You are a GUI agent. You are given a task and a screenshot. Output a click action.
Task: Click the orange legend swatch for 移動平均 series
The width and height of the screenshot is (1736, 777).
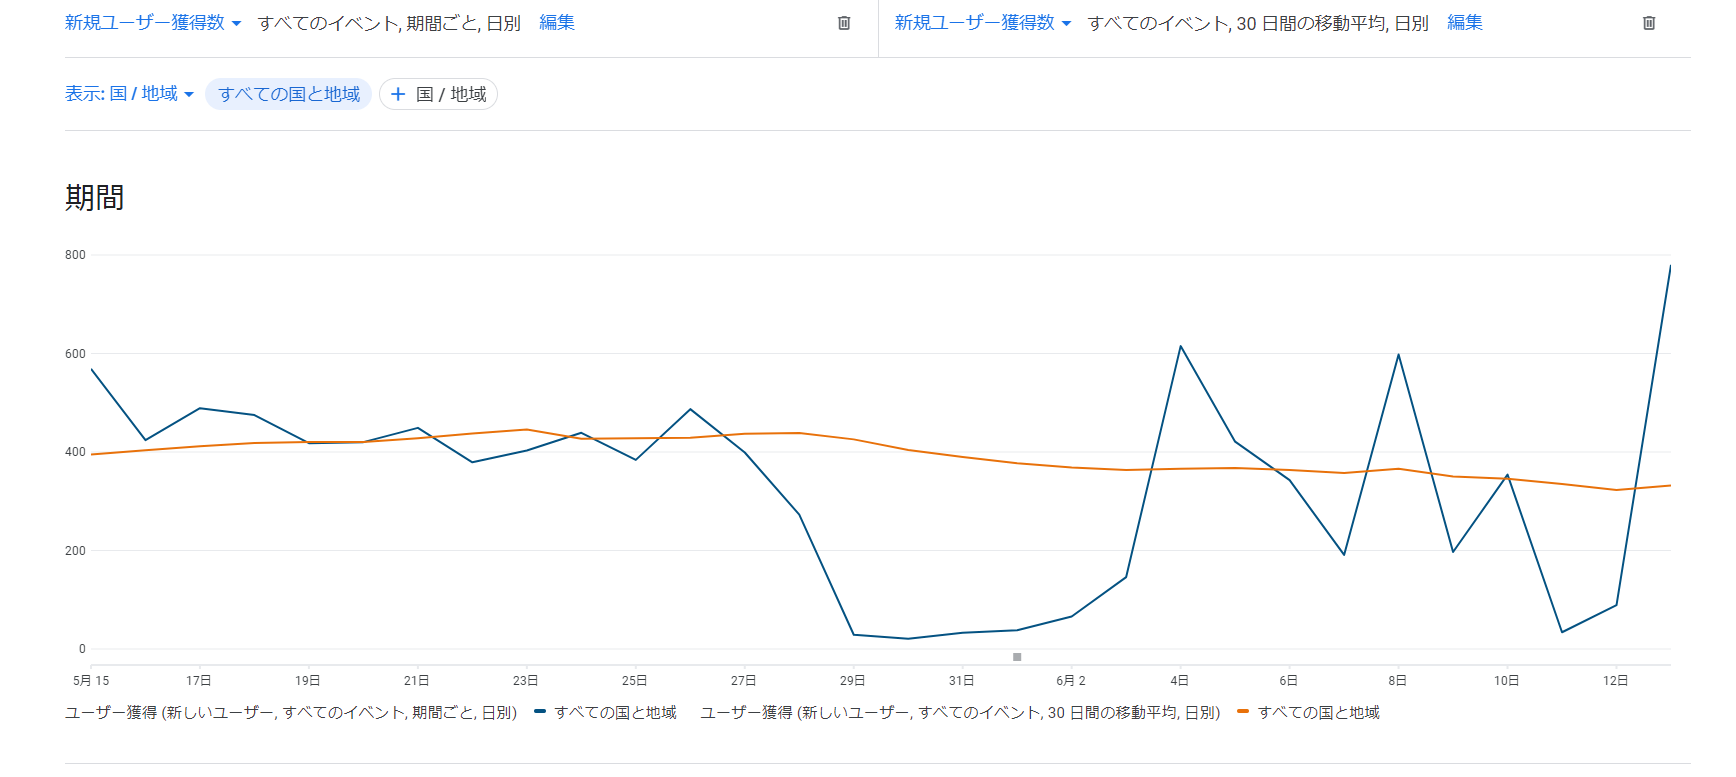click(1243, 712)
